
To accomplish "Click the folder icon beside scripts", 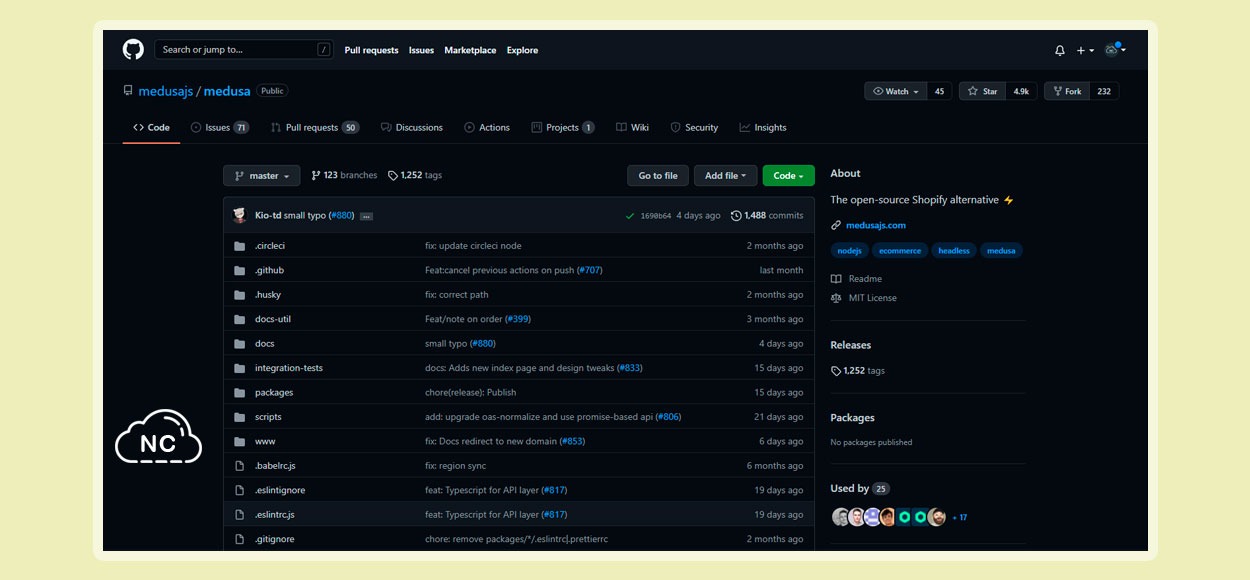I will tap(239, 417).
